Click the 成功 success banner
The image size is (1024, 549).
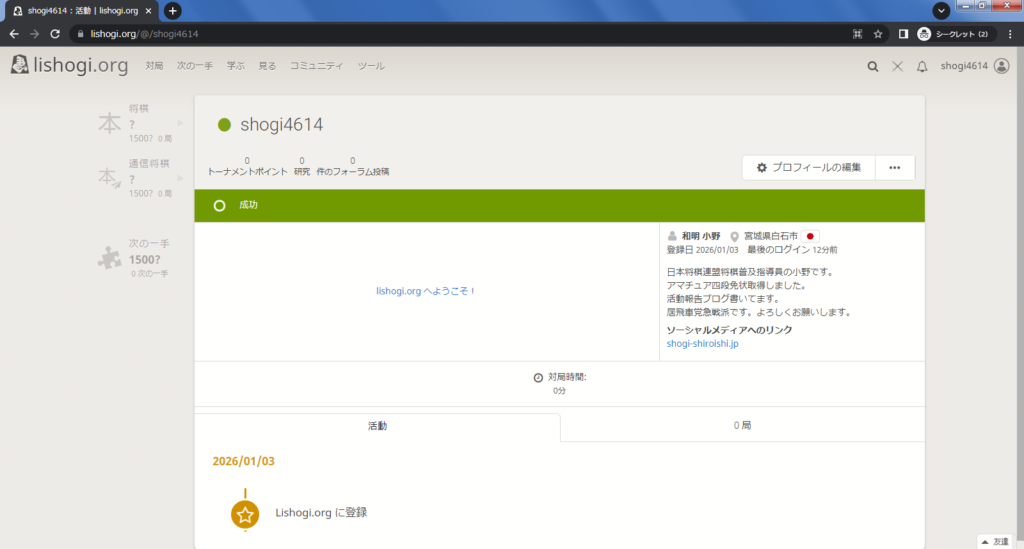tap(560, 206)
